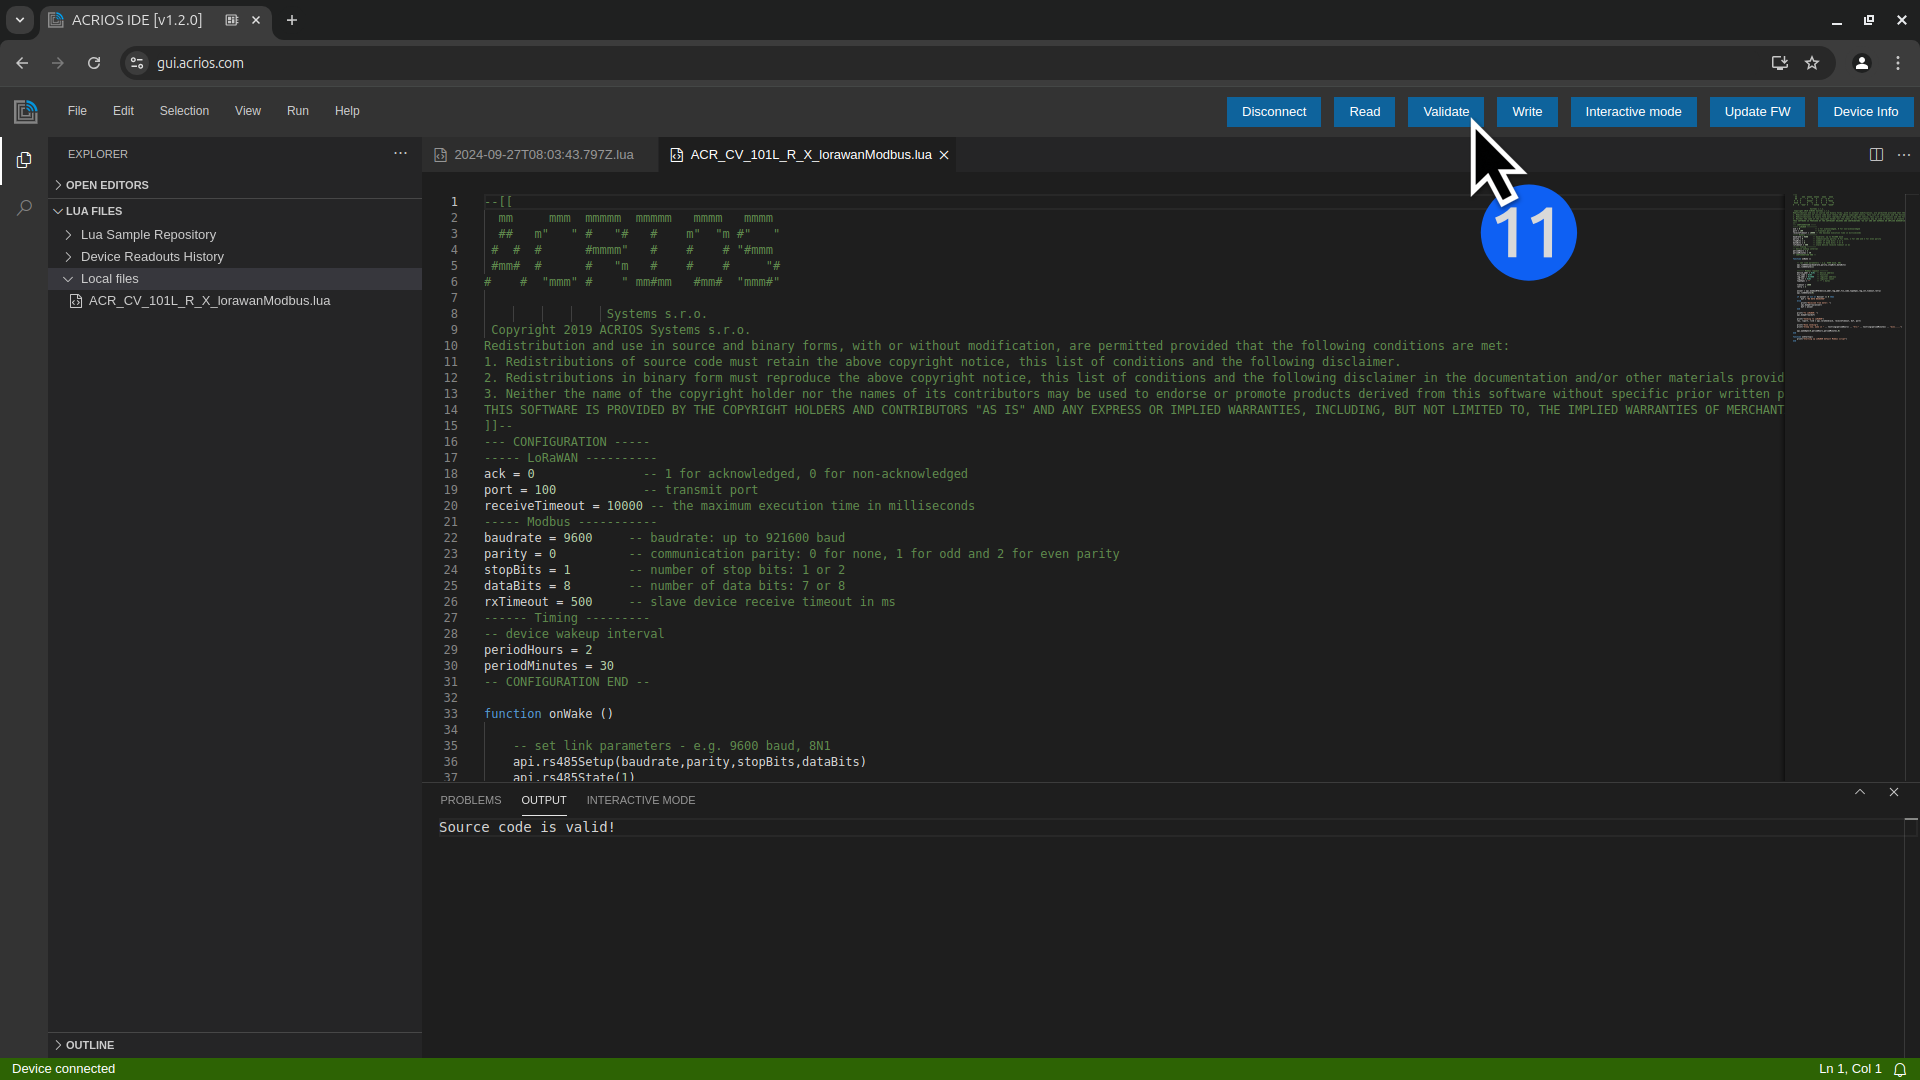This screenshot has width=1920, height=1080.
Task: Expand the Lua Sample Repository tree item
Action: point(70,235)
